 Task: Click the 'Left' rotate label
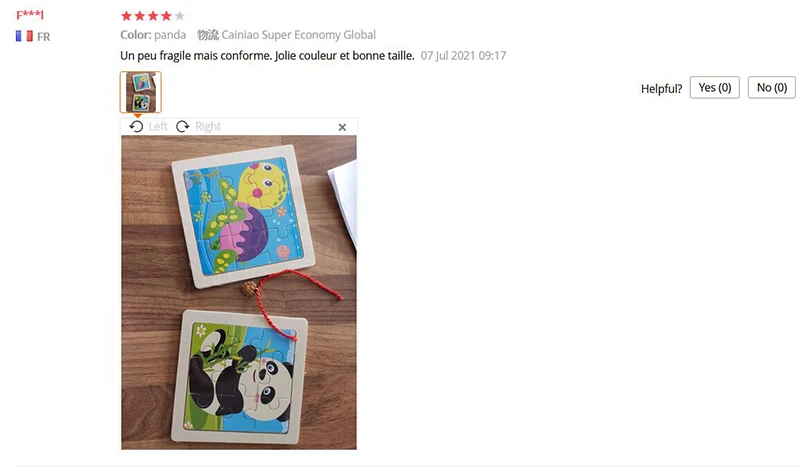(x=158, y=126)
